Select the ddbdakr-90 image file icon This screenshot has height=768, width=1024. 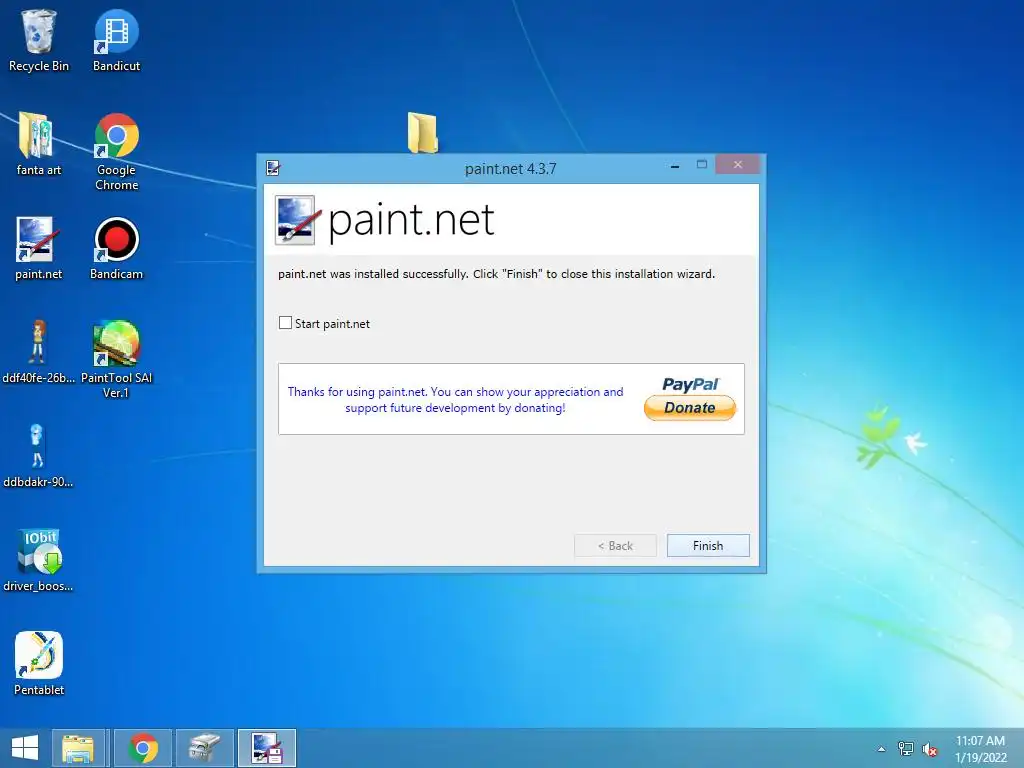coord(38,456)
